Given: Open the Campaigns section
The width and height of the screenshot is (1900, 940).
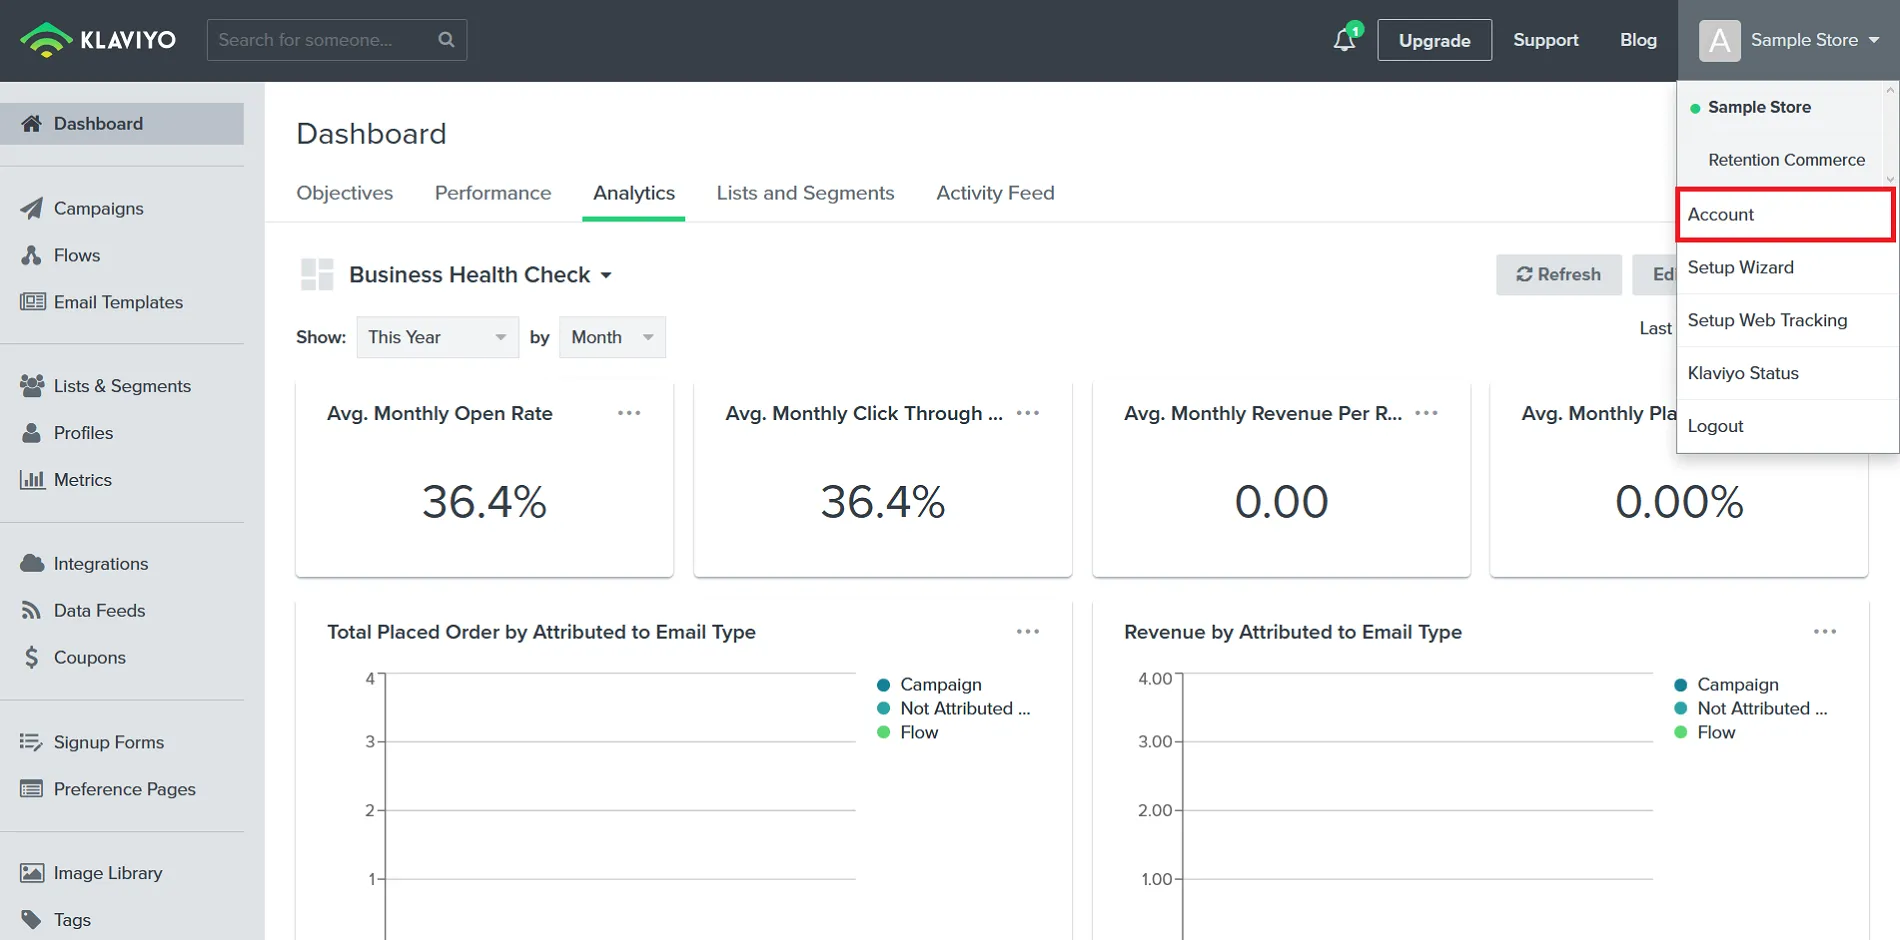Looking at the screenshot, I should pos(98,208).
